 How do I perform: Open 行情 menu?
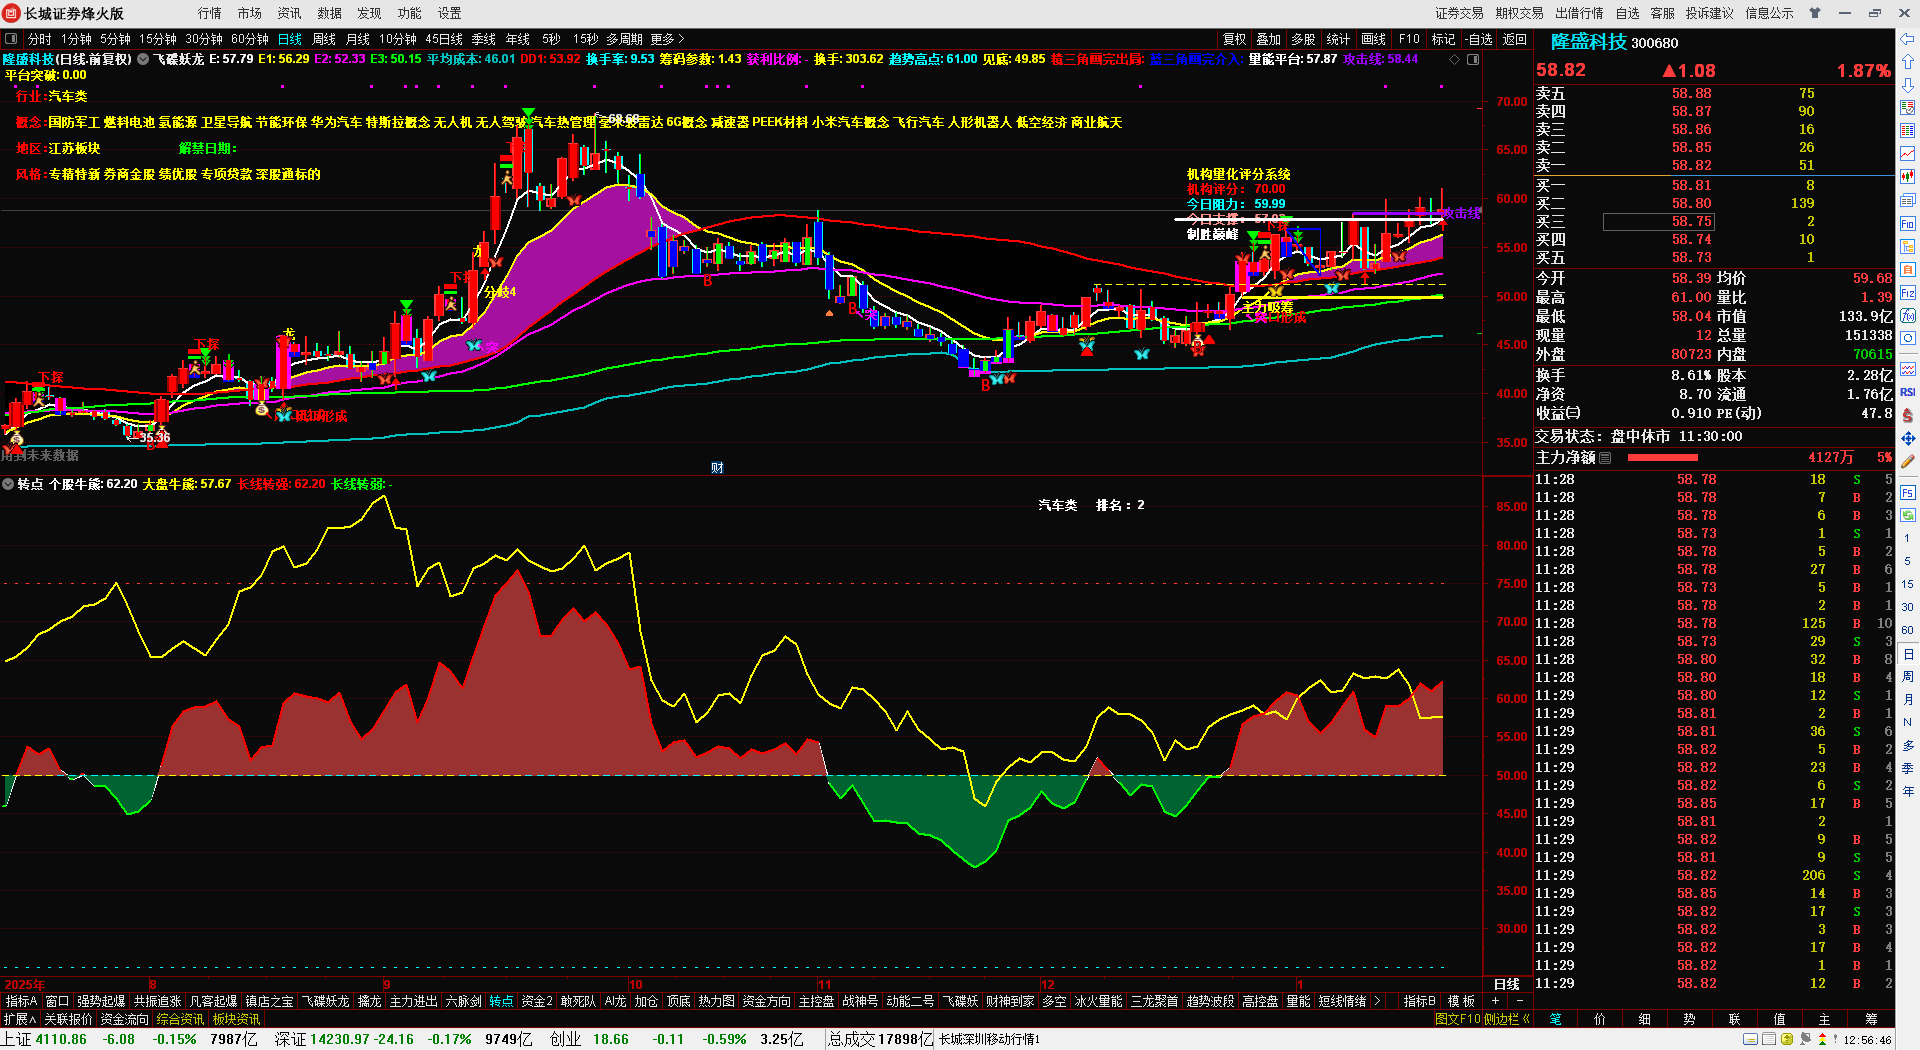(210, 13)
